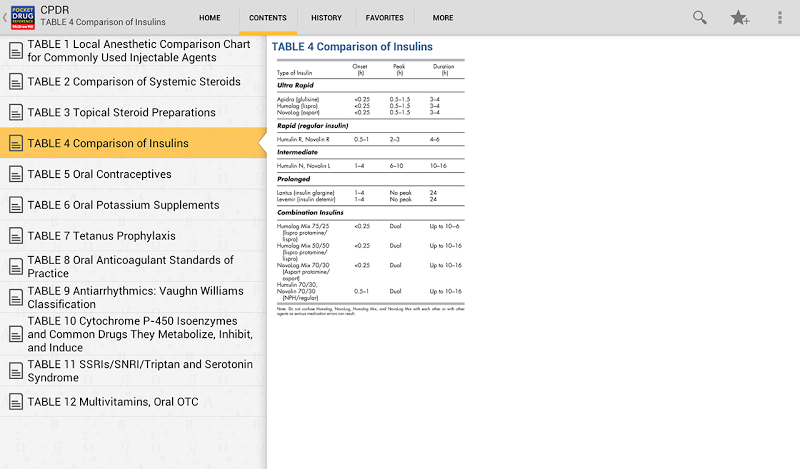Click document icon beside TABLE 11 SSRIs/SNRI
The width and height of the screenshot is (800, 469).
tap(16, 371)
